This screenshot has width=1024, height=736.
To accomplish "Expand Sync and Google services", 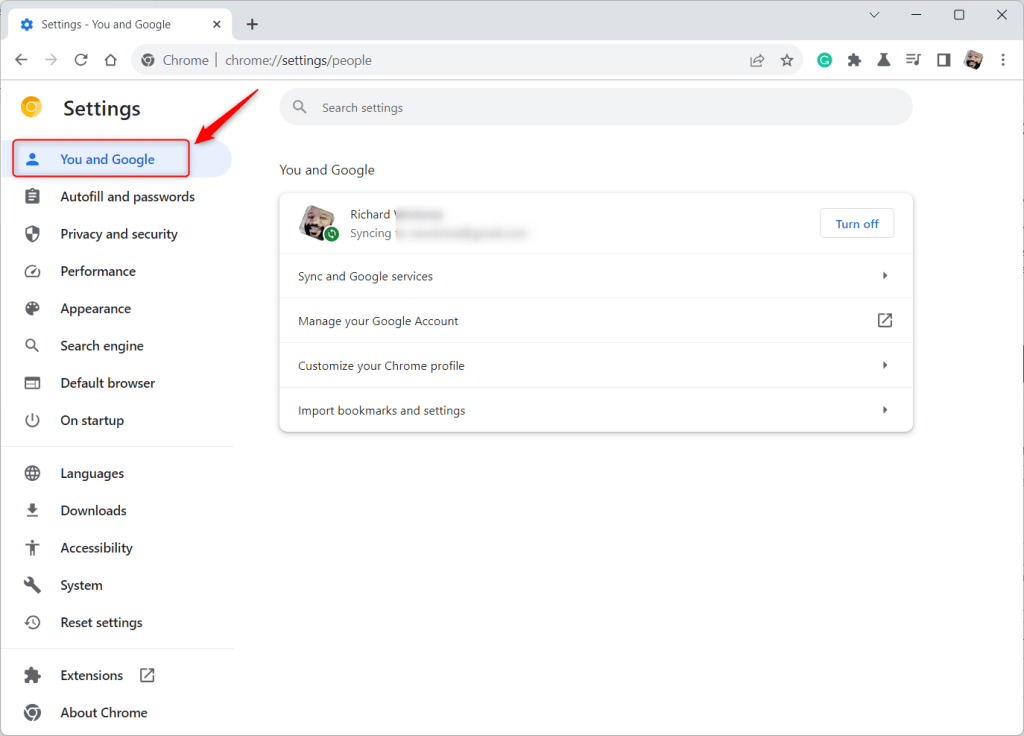I will tap(595, 276).
